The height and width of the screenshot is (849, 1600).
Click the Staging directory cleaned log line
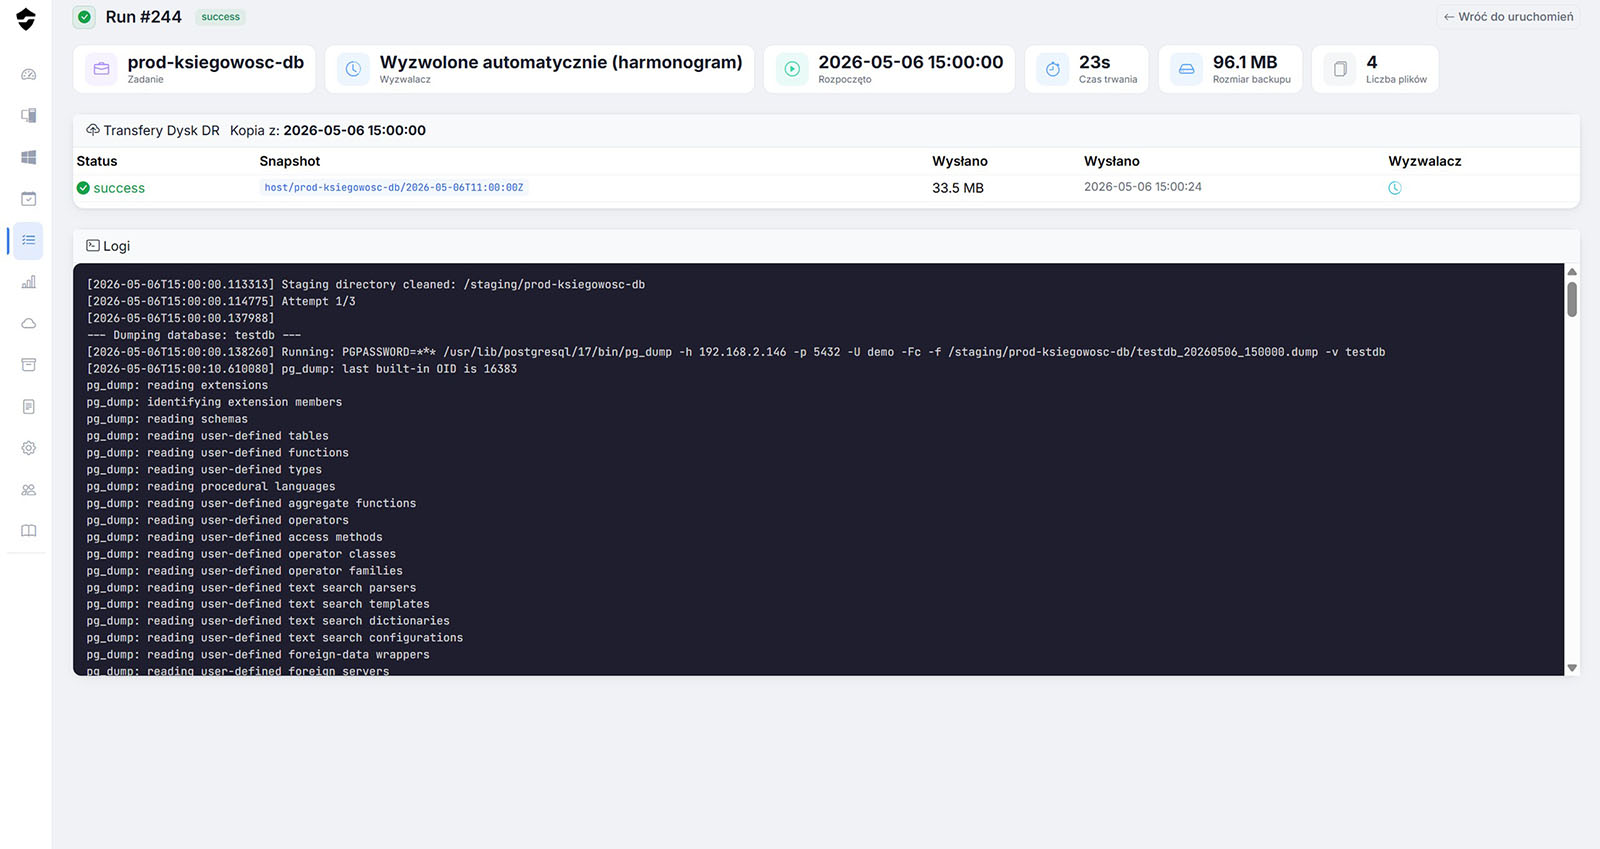[x=366, y=285]
